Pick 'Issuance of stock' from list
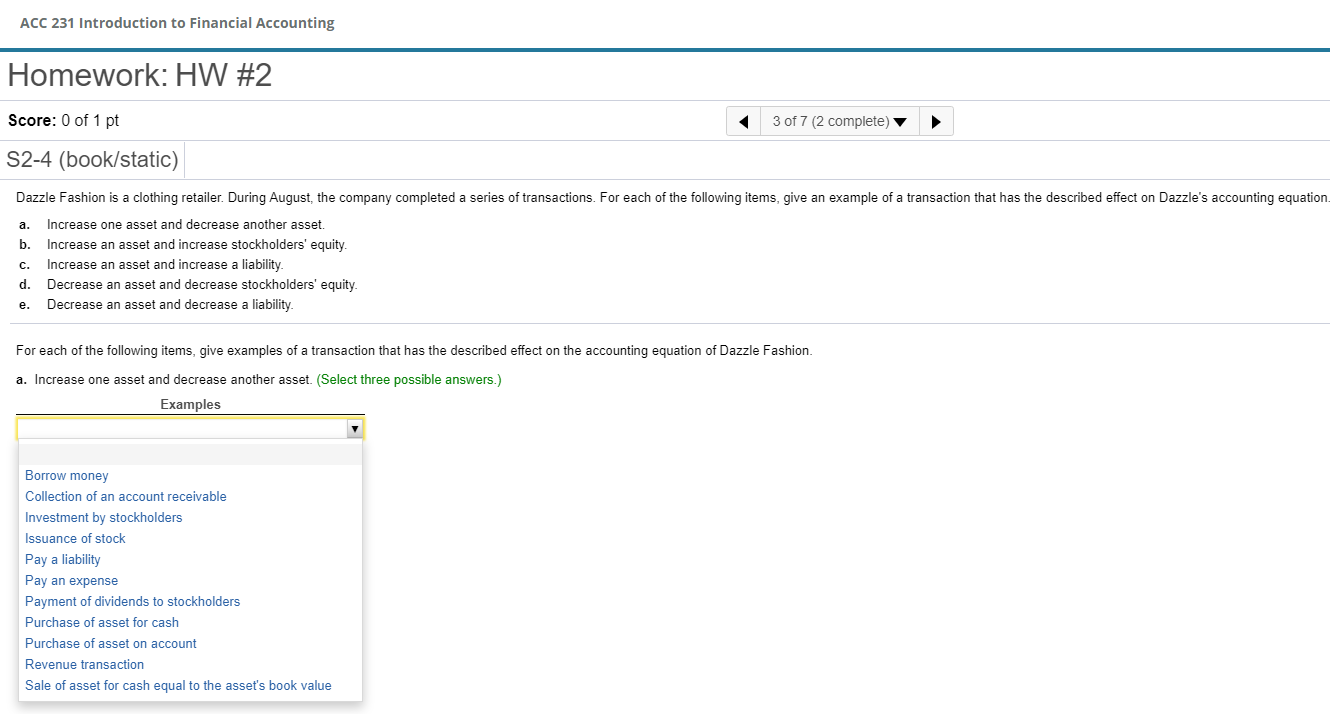Screen dimensions: 1330x714 coord(76,539)
